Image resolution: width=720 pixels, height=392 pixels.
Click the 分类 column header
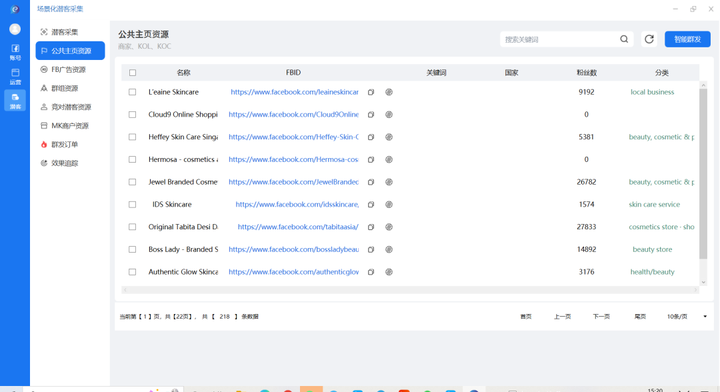click(x=662, y=73)
